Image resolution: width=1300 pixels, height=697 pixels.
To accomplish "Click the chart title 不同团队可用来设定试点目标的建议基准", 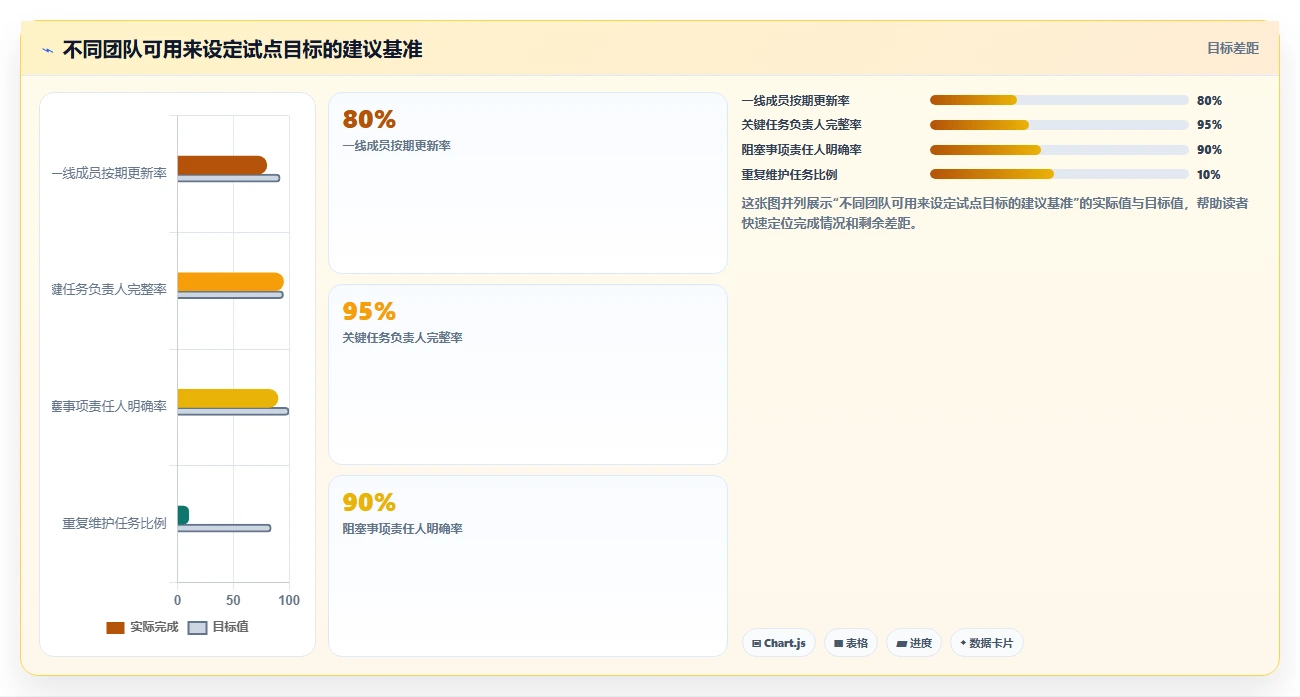I will [x=242, y=49].
